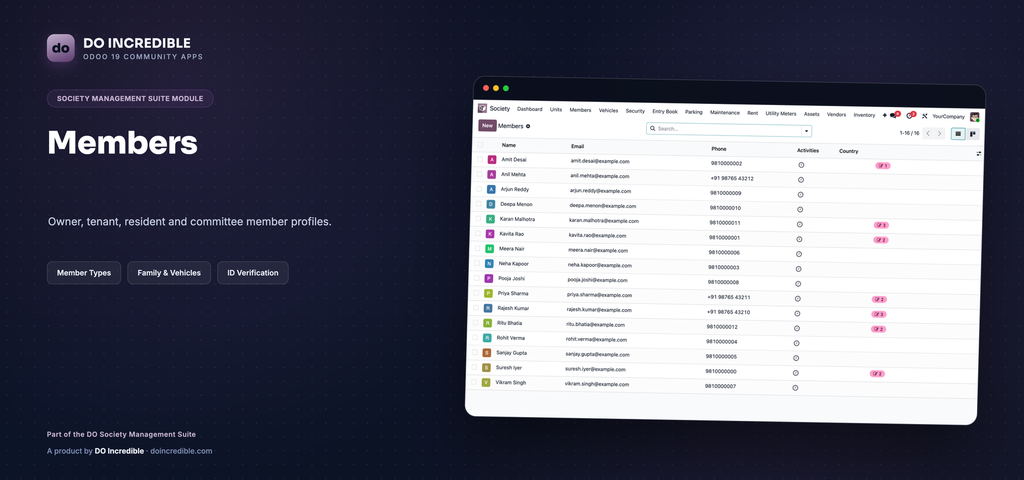The height and width of the screenshot is (480, 1024).
Task: Click the New button
Action: coord(487,125)
